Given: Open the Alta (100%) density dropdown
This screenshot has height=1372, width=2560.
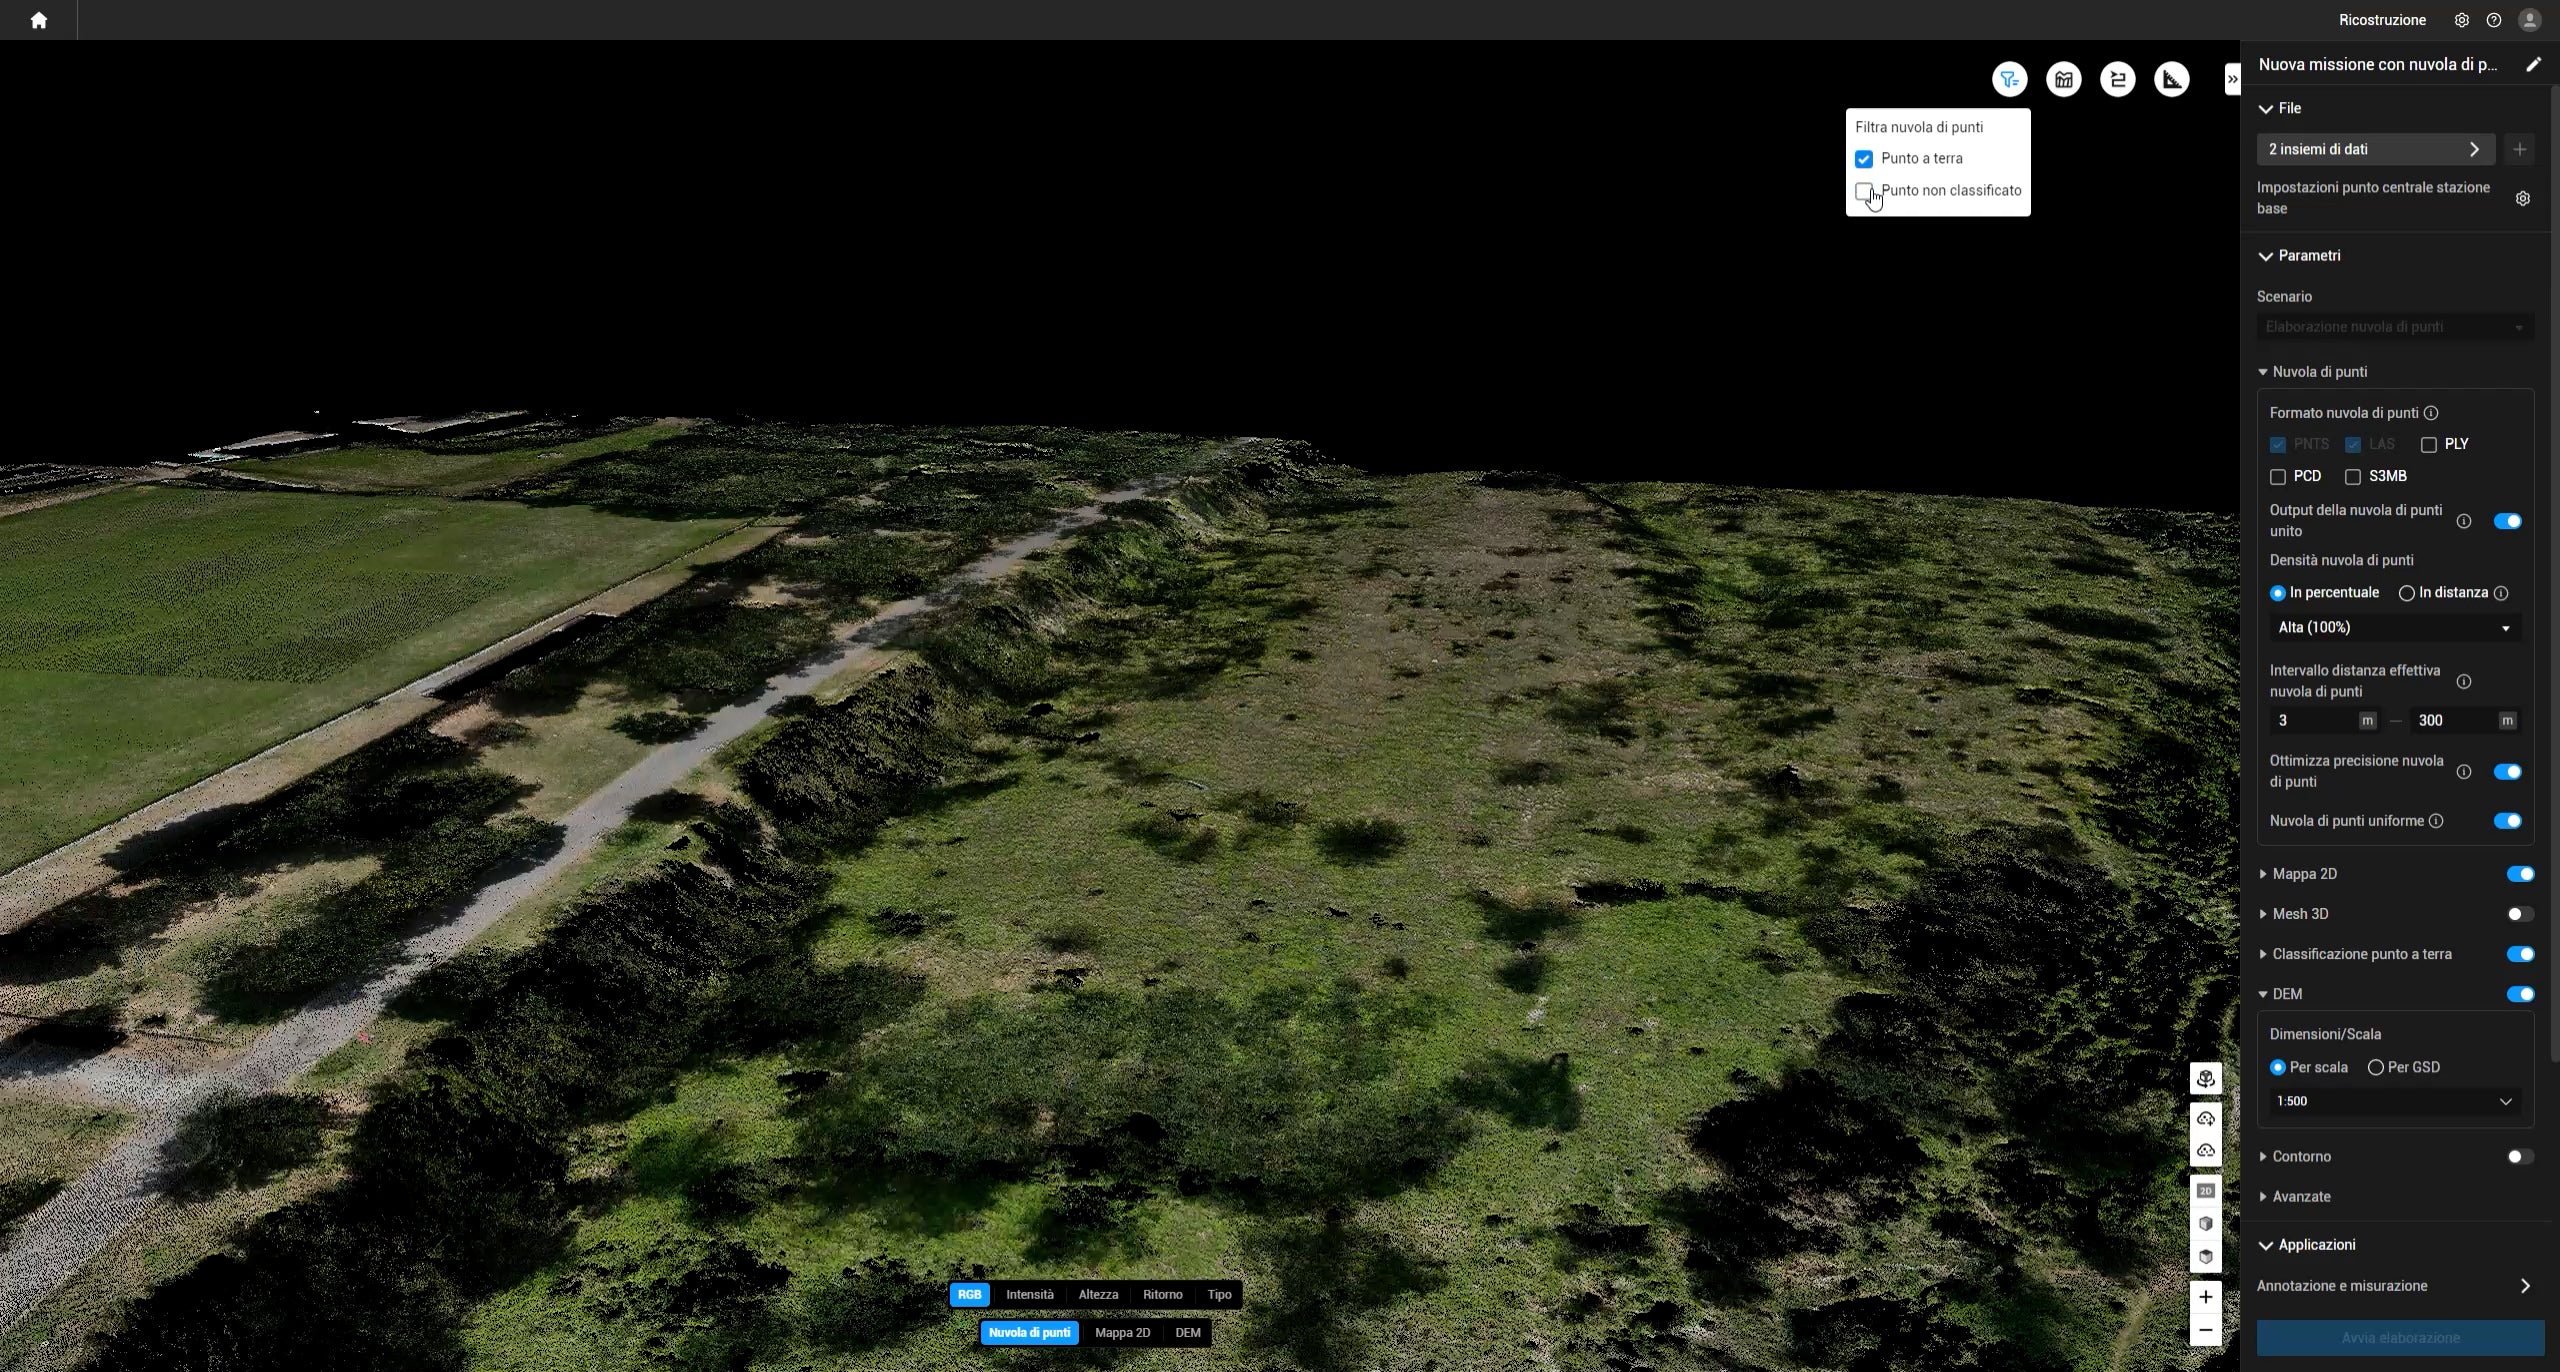Looking at the screenshot, I should click(2393, 628).
